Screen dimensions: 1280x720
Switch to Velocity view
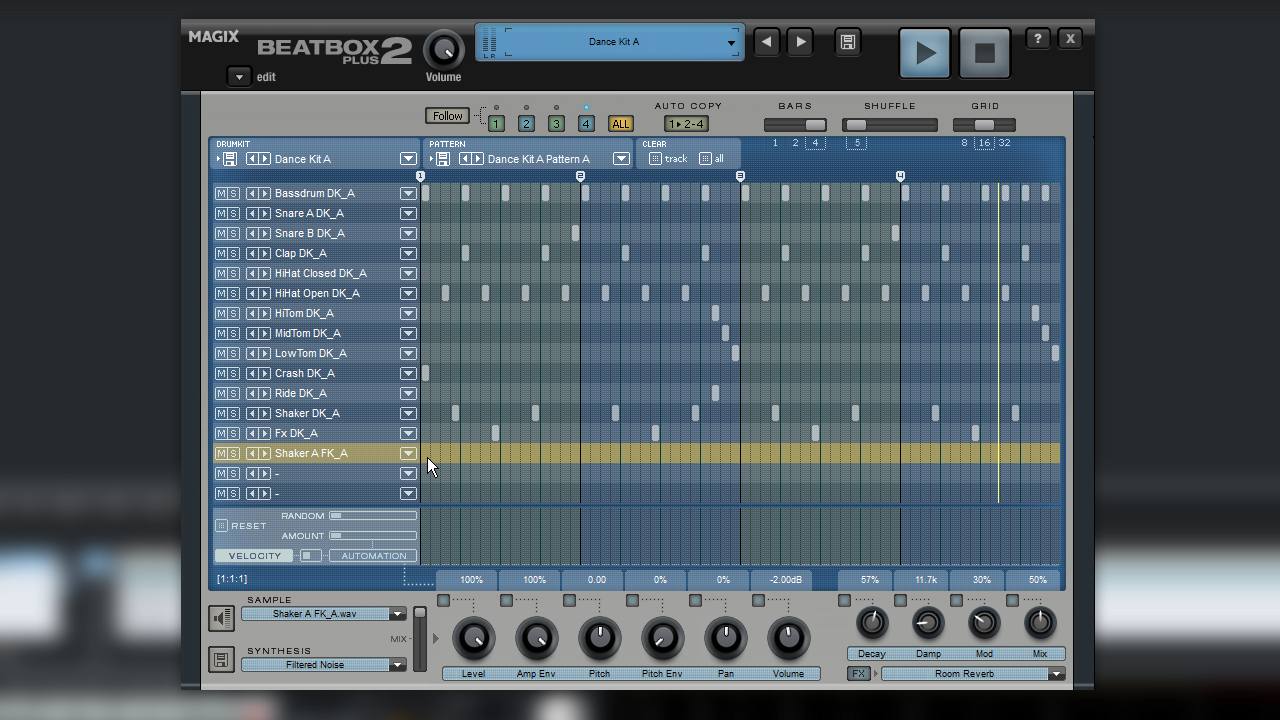[x=255, y=556]
